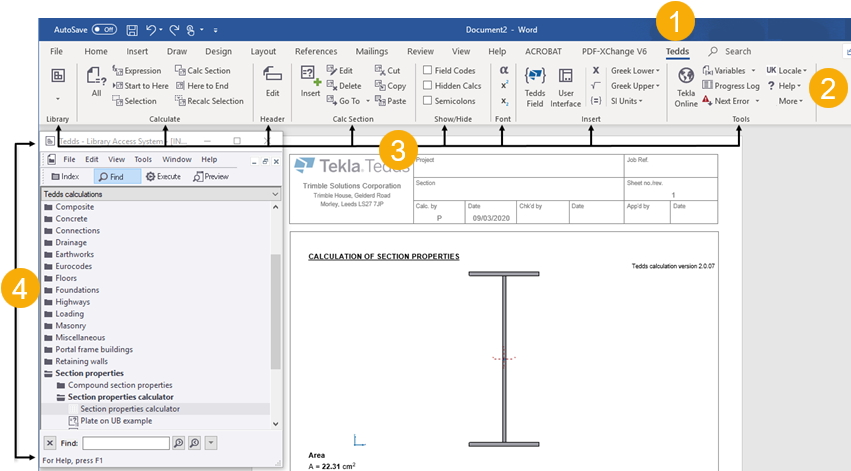Click the Preview button in library toolbar
This screenshot has width=851, height=471.
211,176
